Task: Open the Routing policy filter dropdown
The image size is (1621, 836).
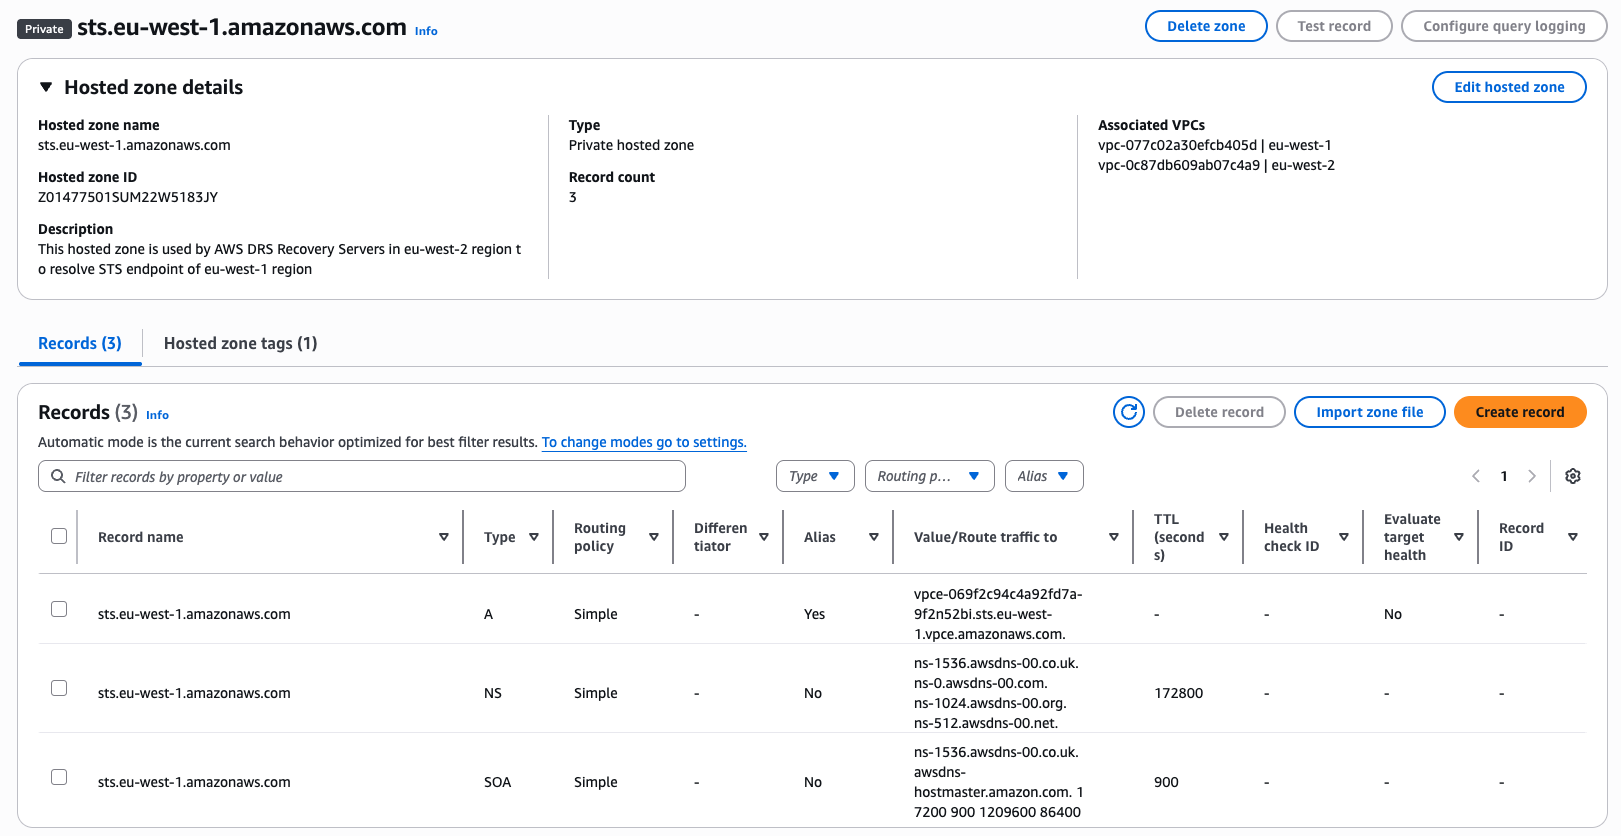Action: 928,476
